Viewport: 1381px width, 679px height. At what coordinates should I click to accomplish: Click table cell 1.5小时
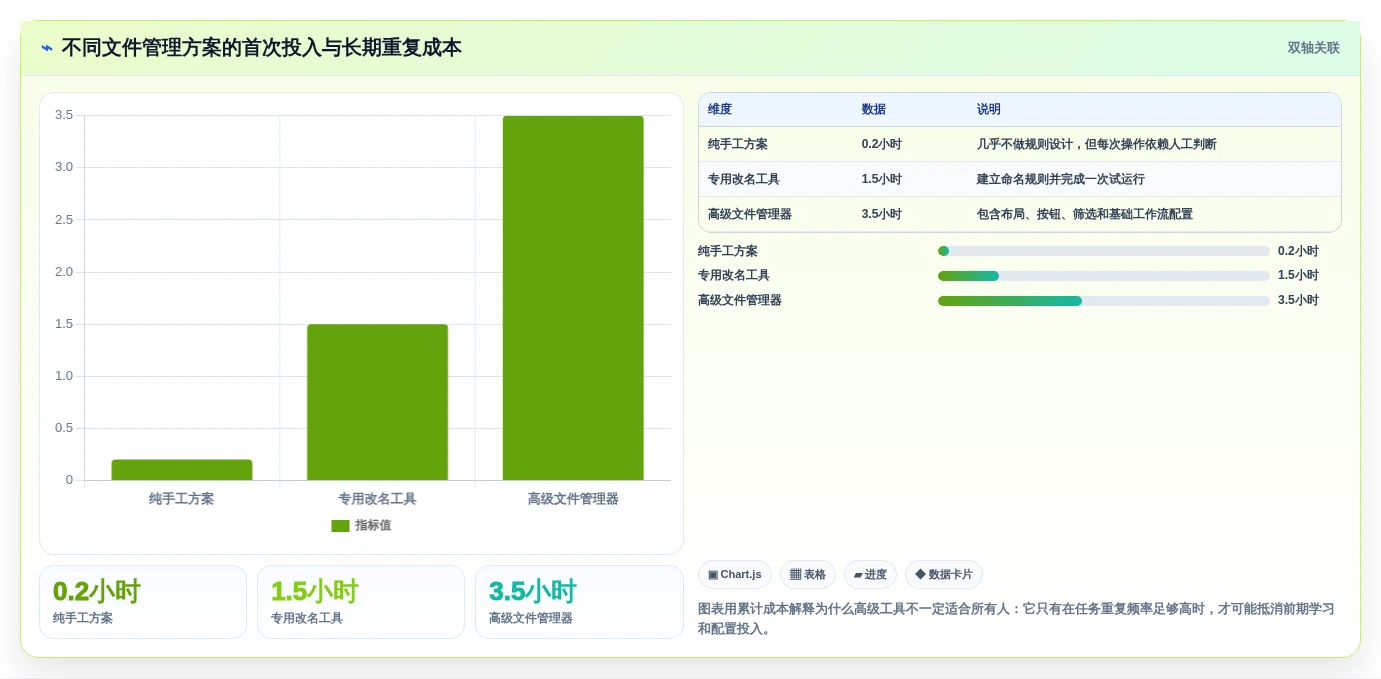882,179
